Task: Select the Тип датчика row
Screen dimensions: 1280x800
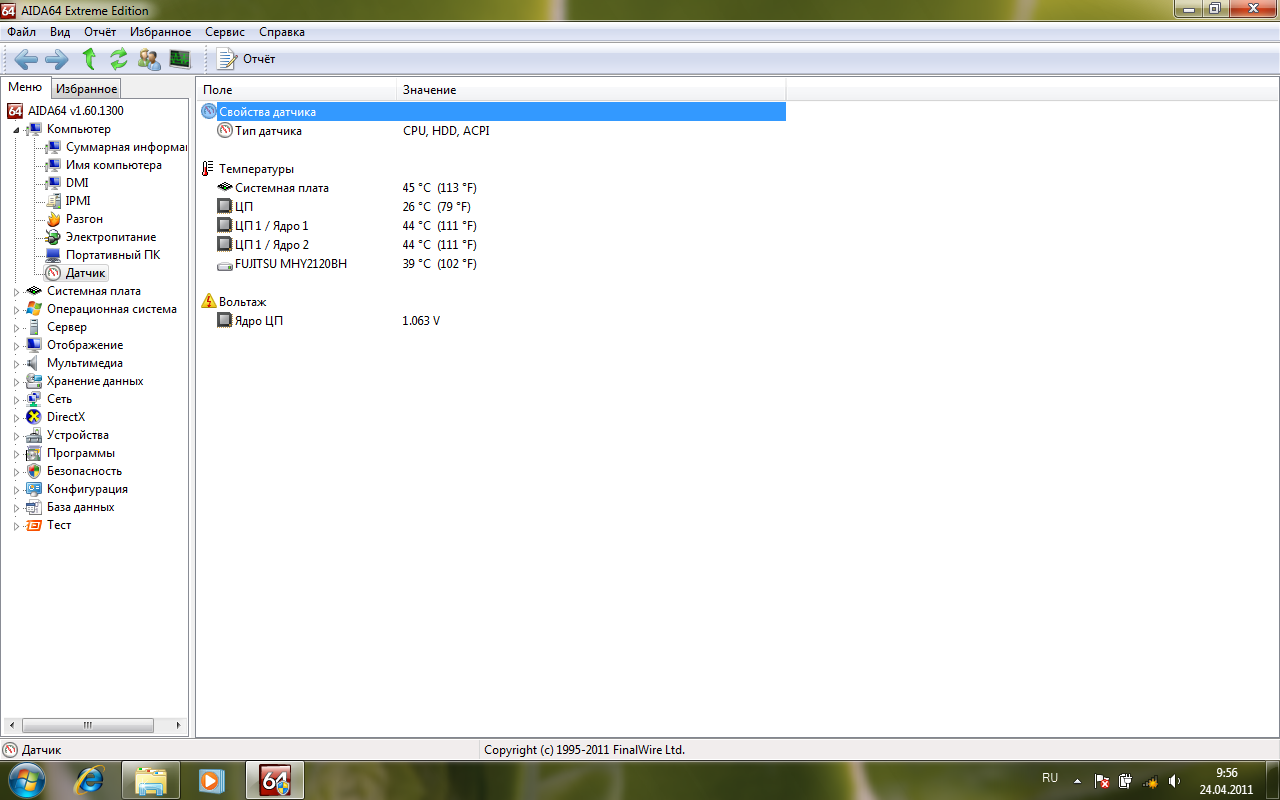Action: [x=492, y=131]
